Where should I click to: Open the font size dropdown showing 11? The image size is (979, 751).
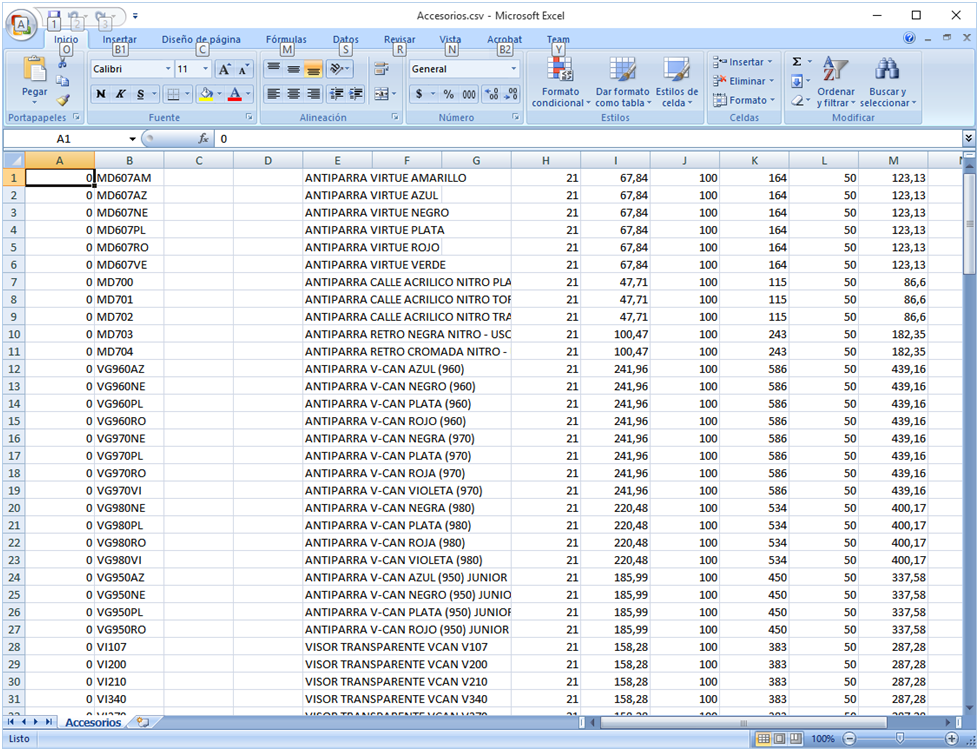tap(205, 69)
